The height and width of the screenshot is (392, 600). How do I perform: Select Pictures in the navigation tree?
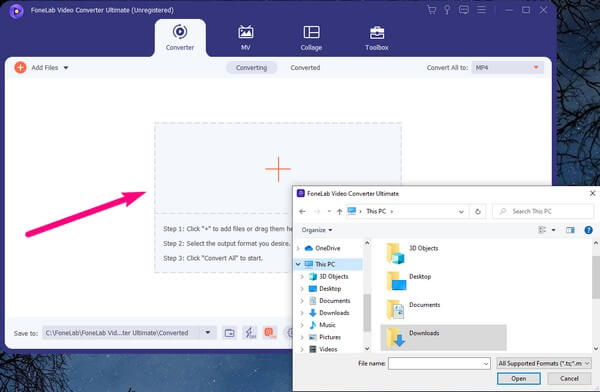[330, 337]
